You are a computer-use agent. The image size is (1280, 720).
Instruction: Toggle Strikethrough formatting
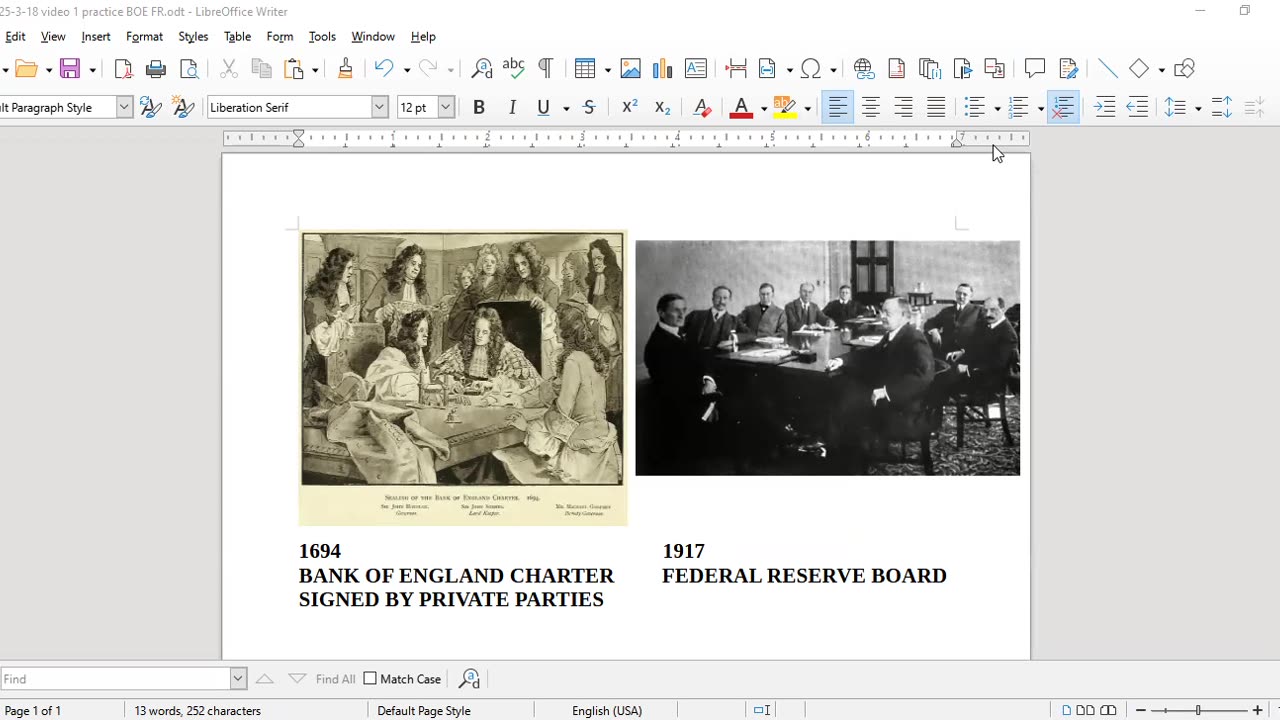coord(589,108)
